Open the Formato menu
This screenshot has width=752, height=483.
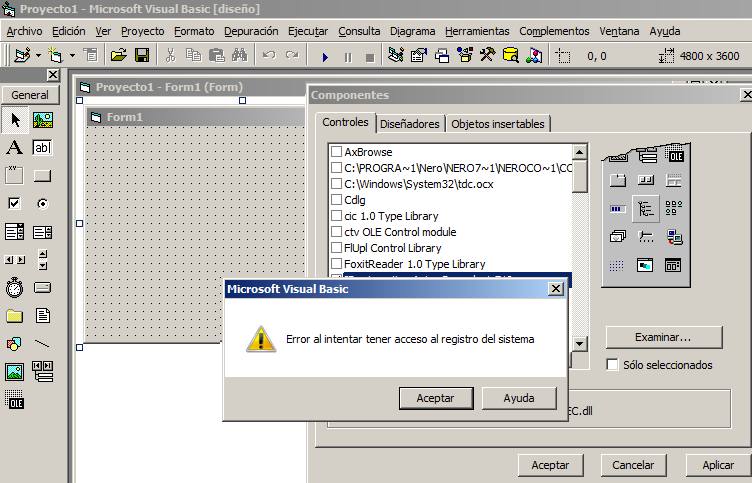coord(194,31)
